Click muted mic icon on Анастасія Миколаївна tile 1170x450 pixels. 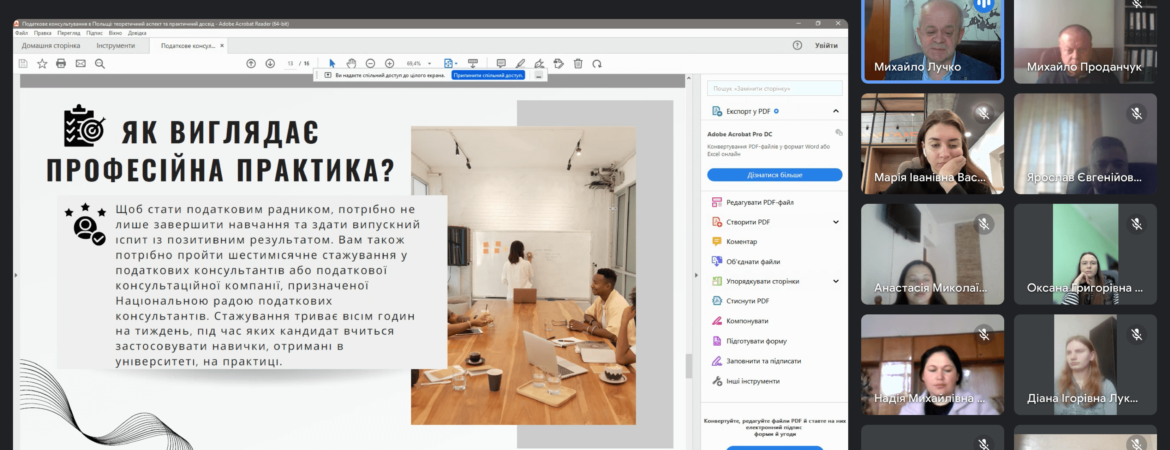click(984, 224)
